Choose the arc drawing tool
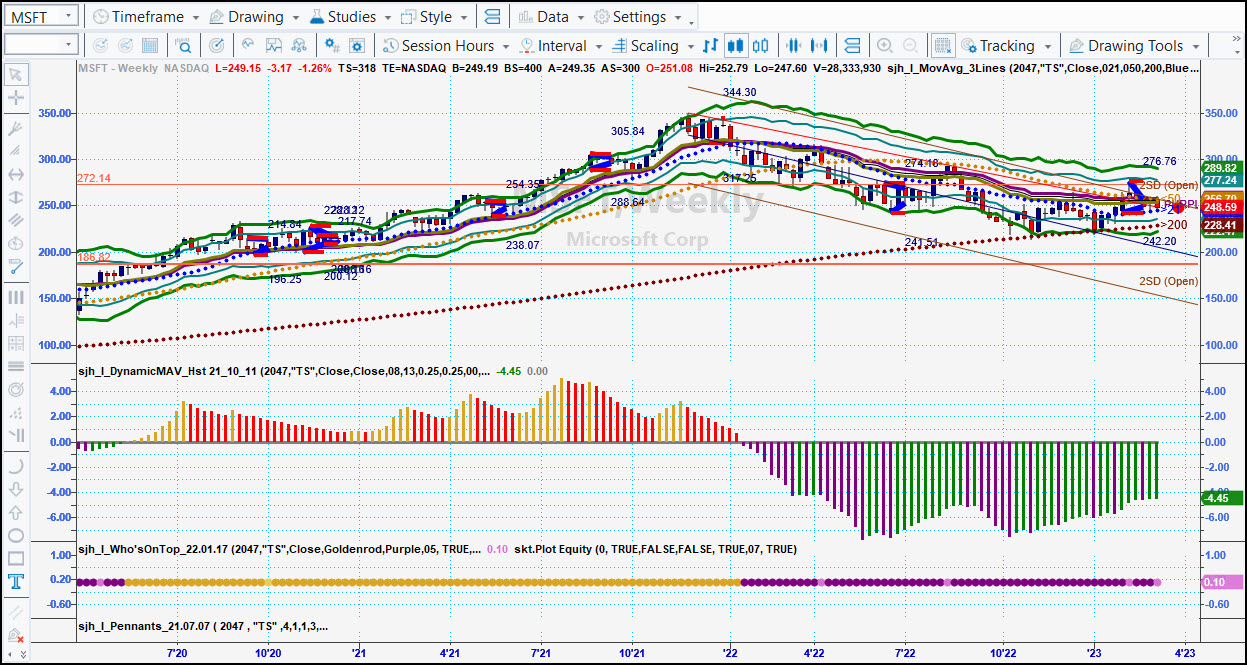 click(x=15, y=466)
